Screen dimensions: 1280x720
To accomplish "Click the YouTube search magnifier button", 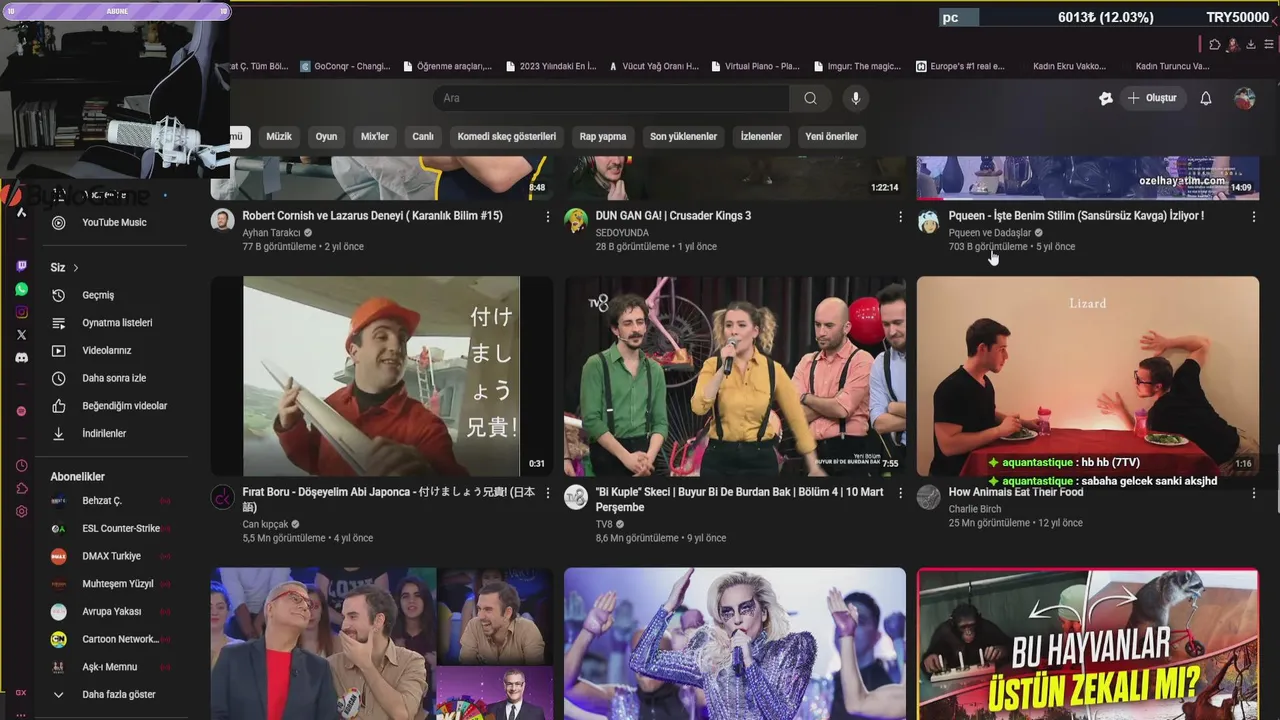I will [x=810, y=98].
